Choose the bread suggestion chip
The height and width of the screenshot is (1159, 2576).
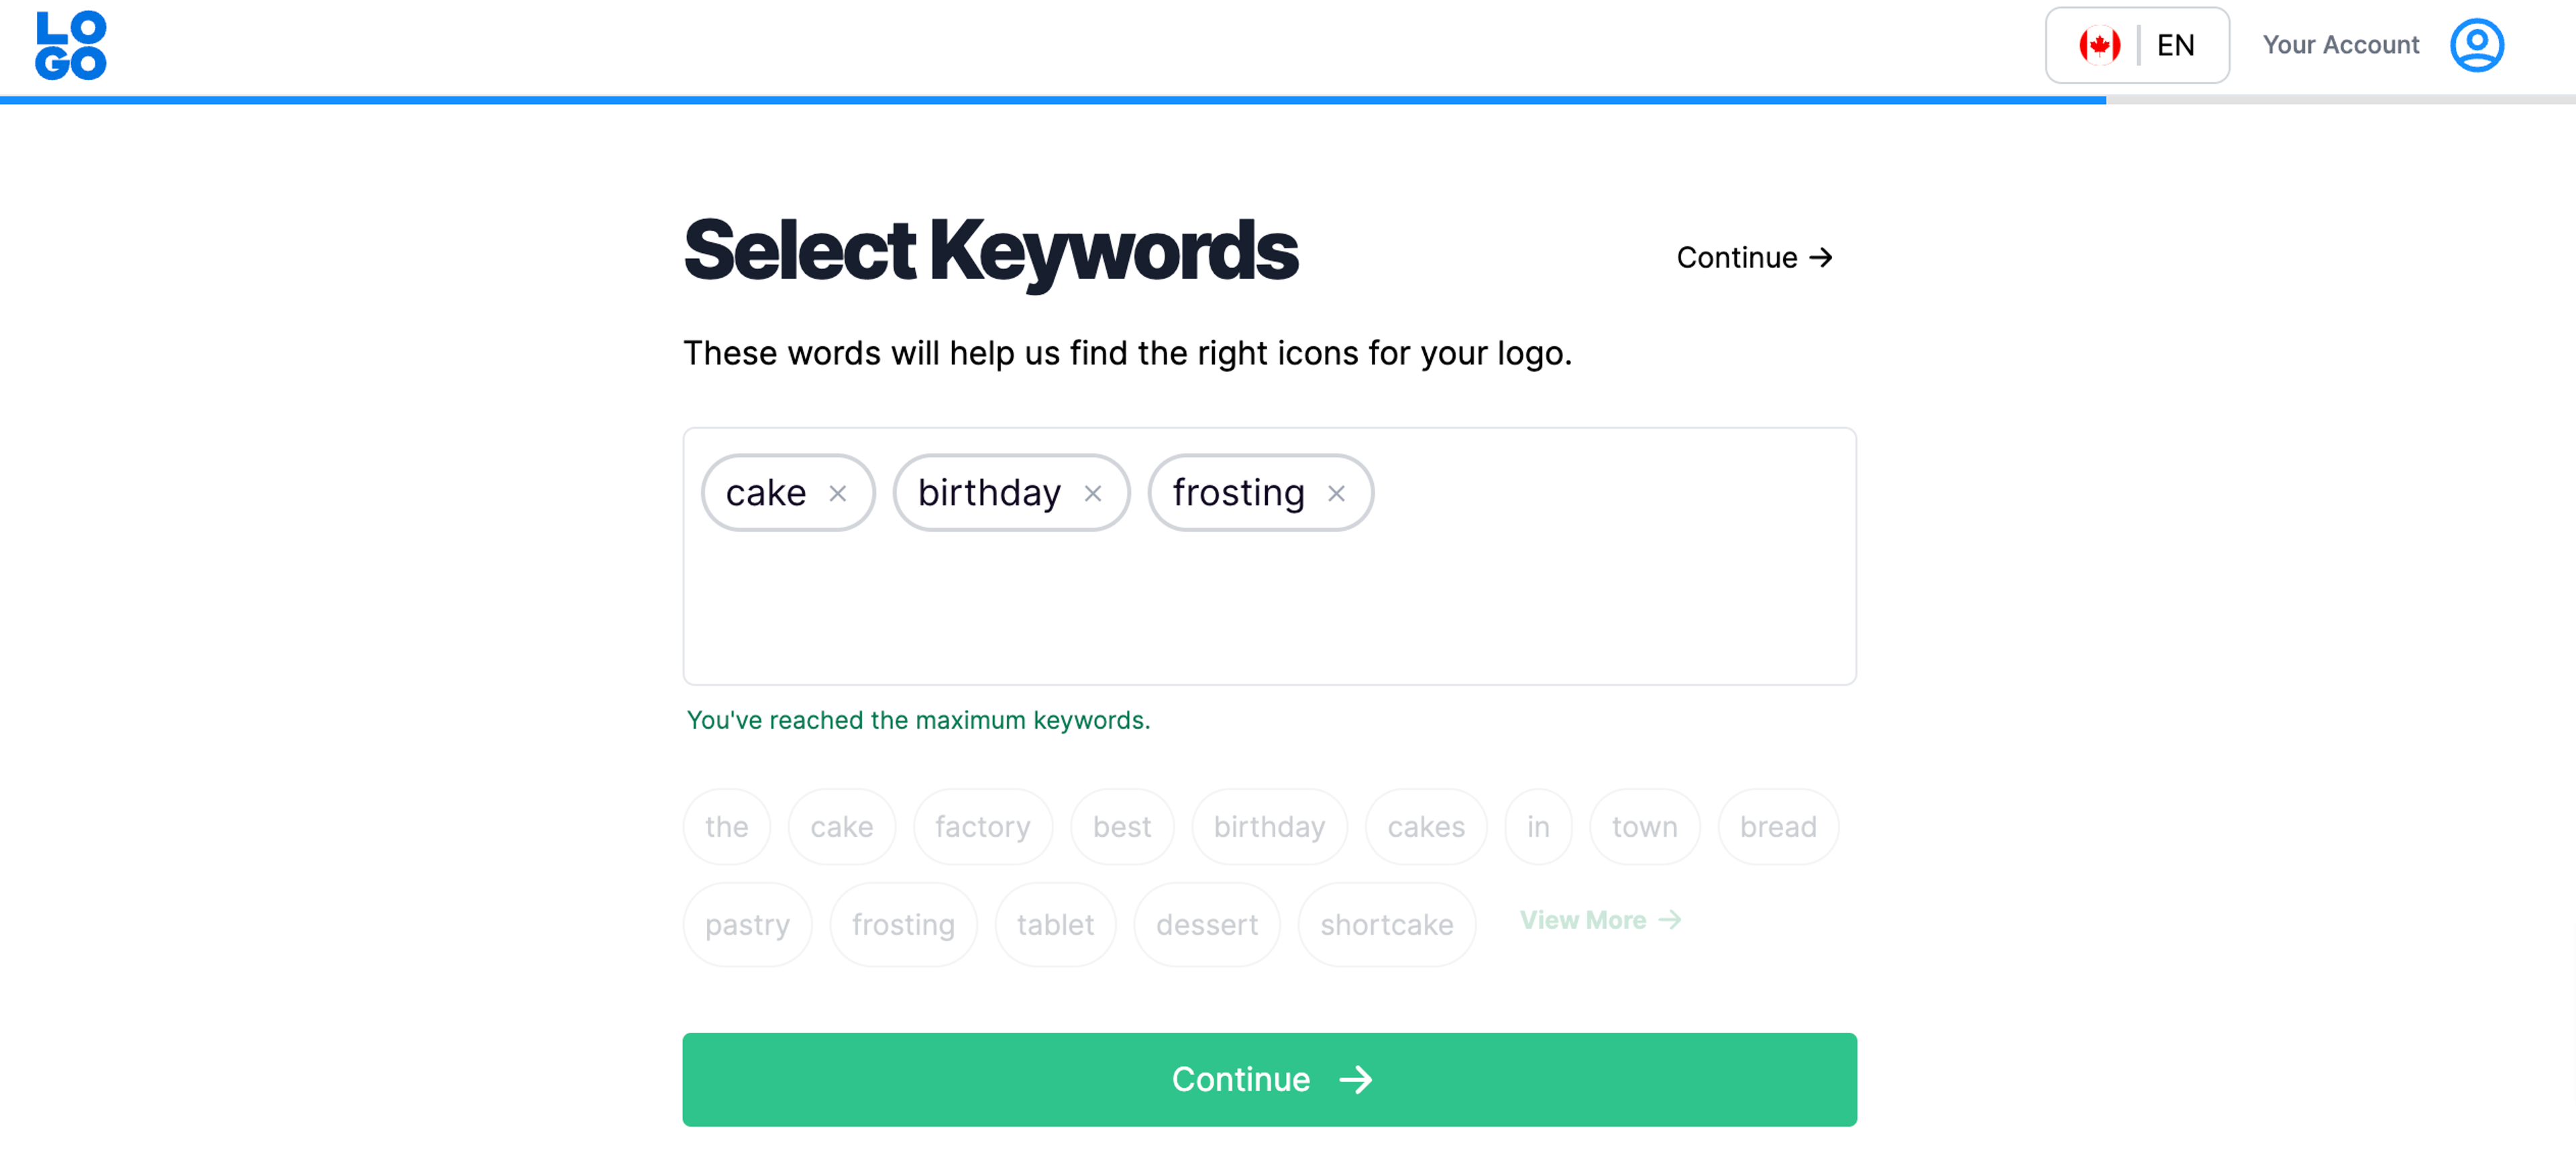click(x=1777, y=827)
